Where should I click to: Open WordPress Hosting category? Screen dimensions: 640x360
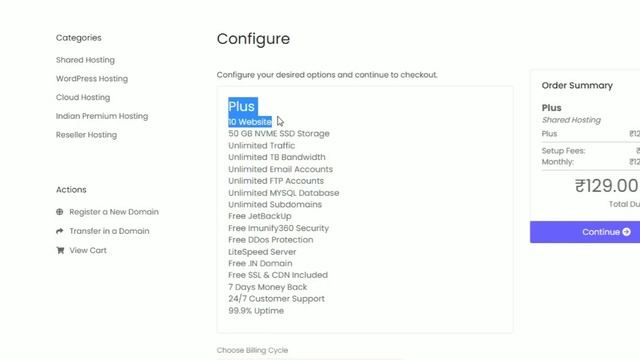[x=92, y=79]
